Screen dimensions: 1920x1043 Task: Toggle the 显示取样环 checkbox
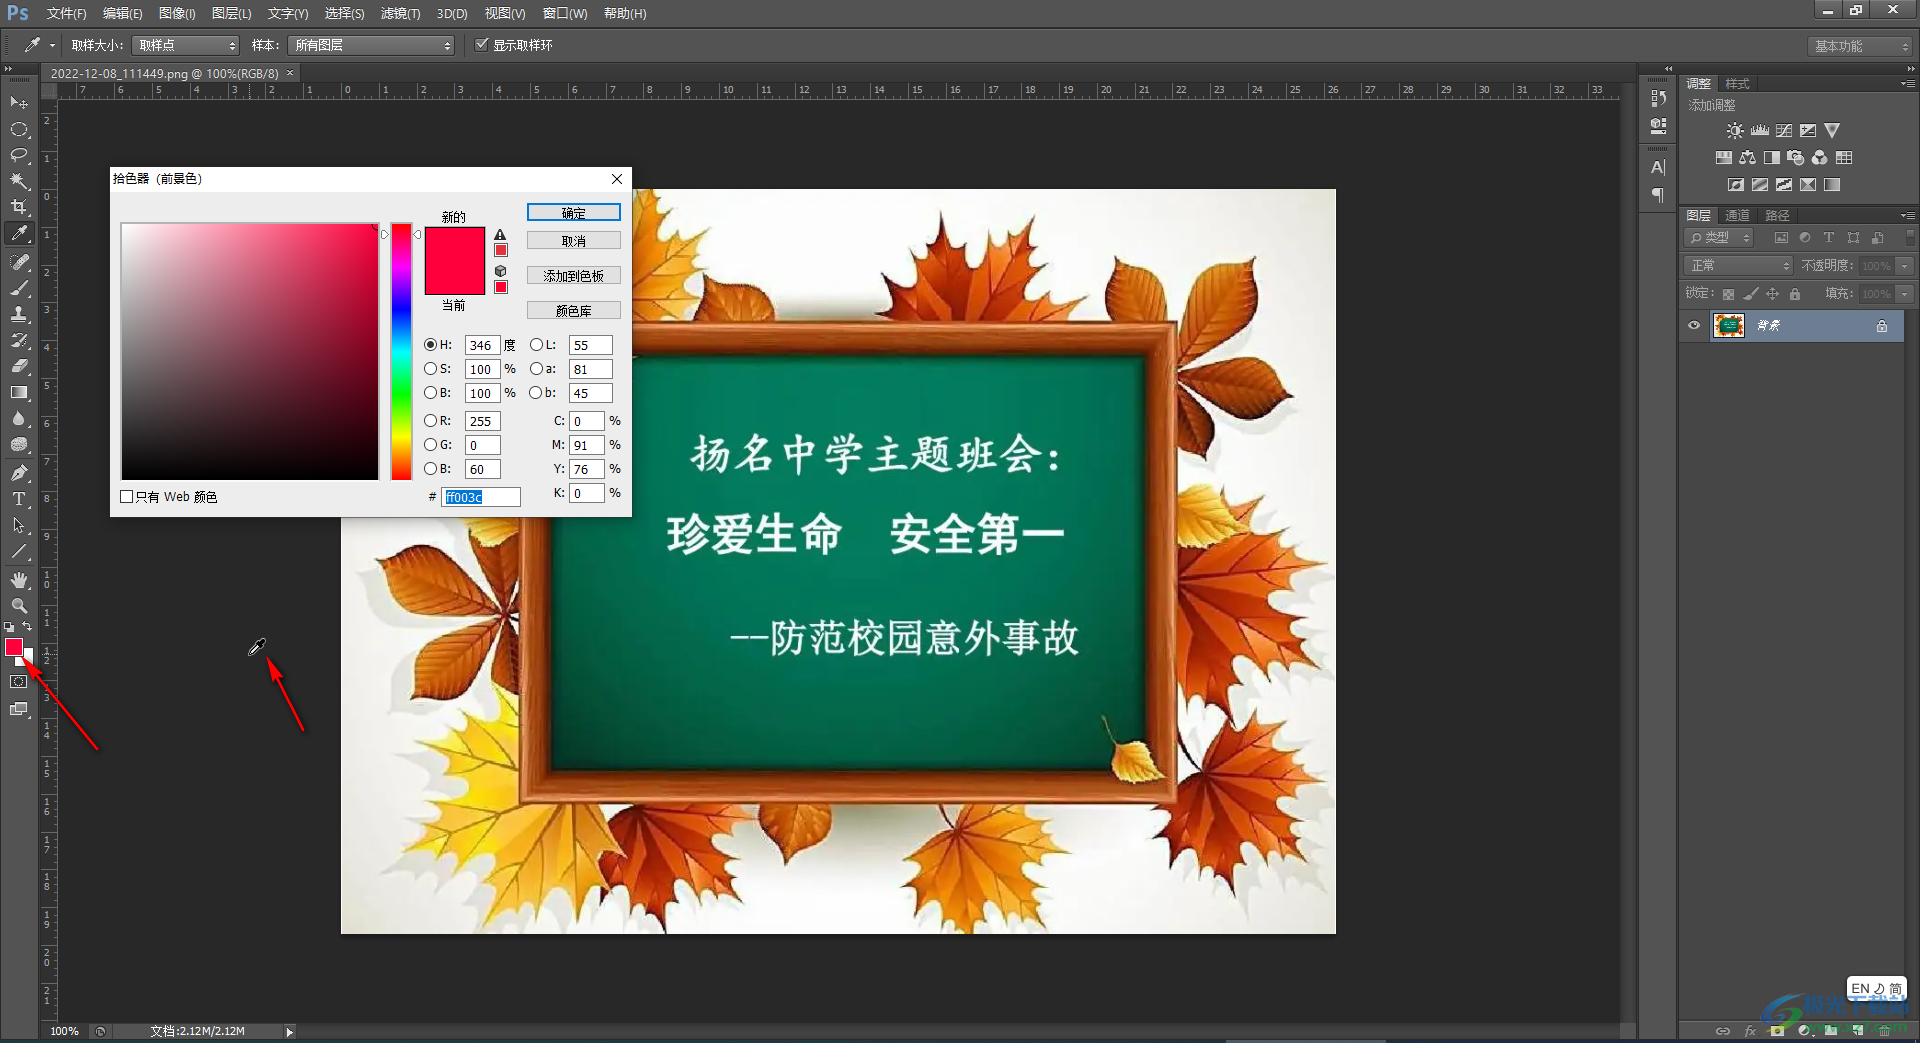point(482,45)
